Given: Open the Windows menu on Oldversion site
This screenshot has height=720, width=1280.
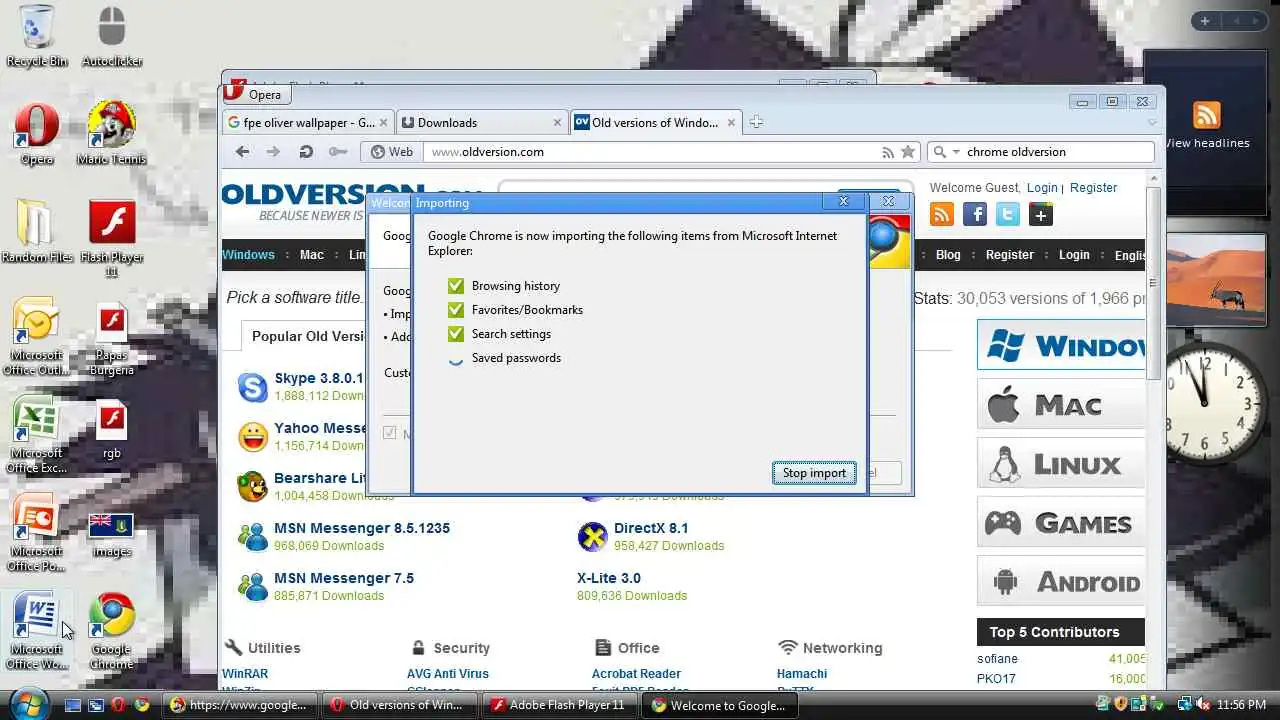Looking at the screenshot, I should [x=248, y=255].
